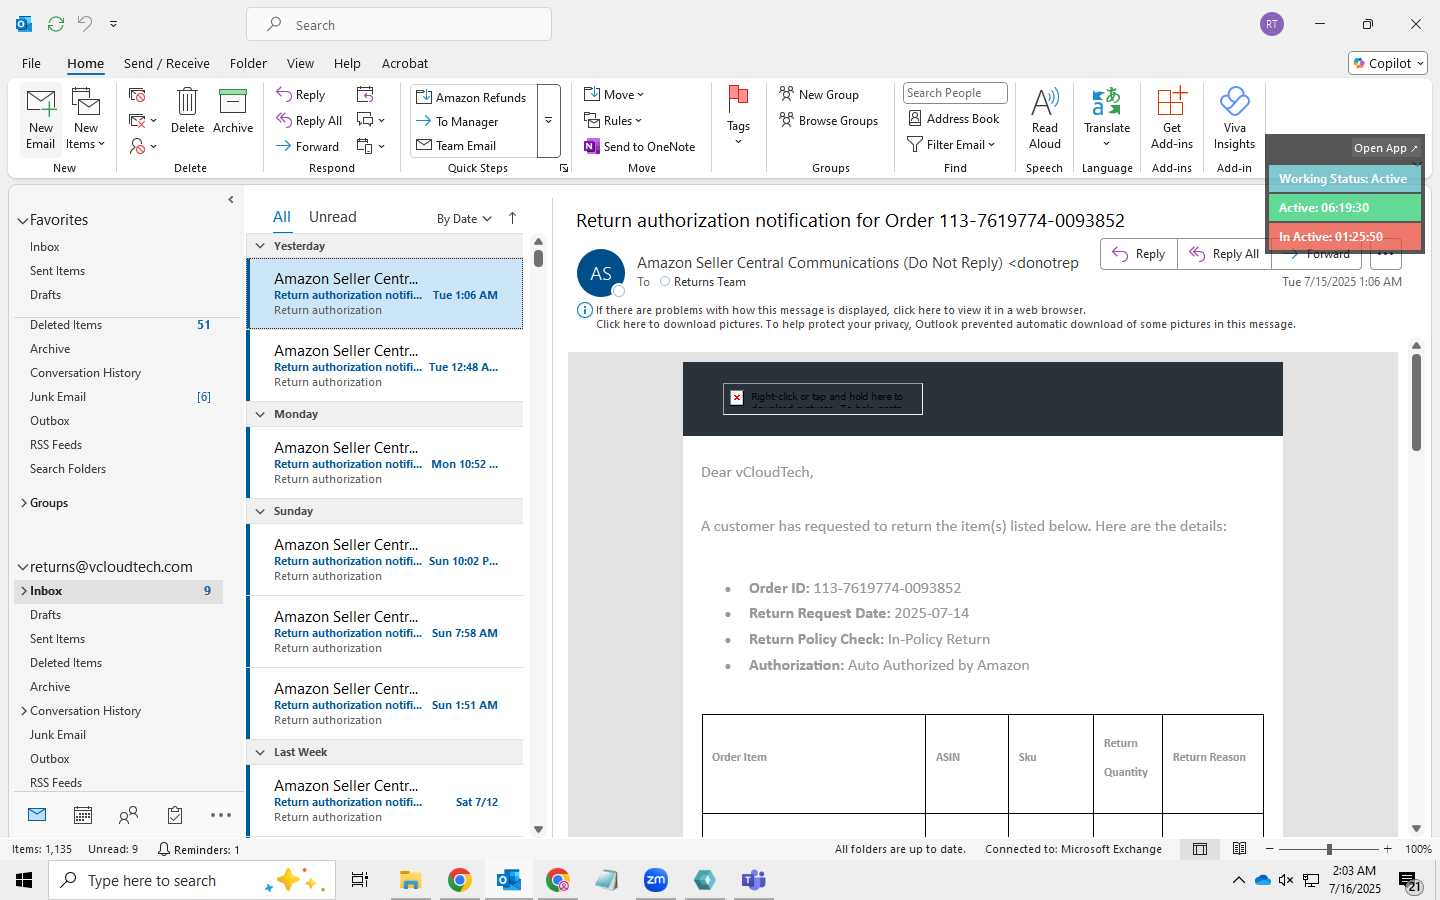Viewport: 1440px width, 900px height.
Task: Open the Tags dropdown
Action: [x=738, y=117]
